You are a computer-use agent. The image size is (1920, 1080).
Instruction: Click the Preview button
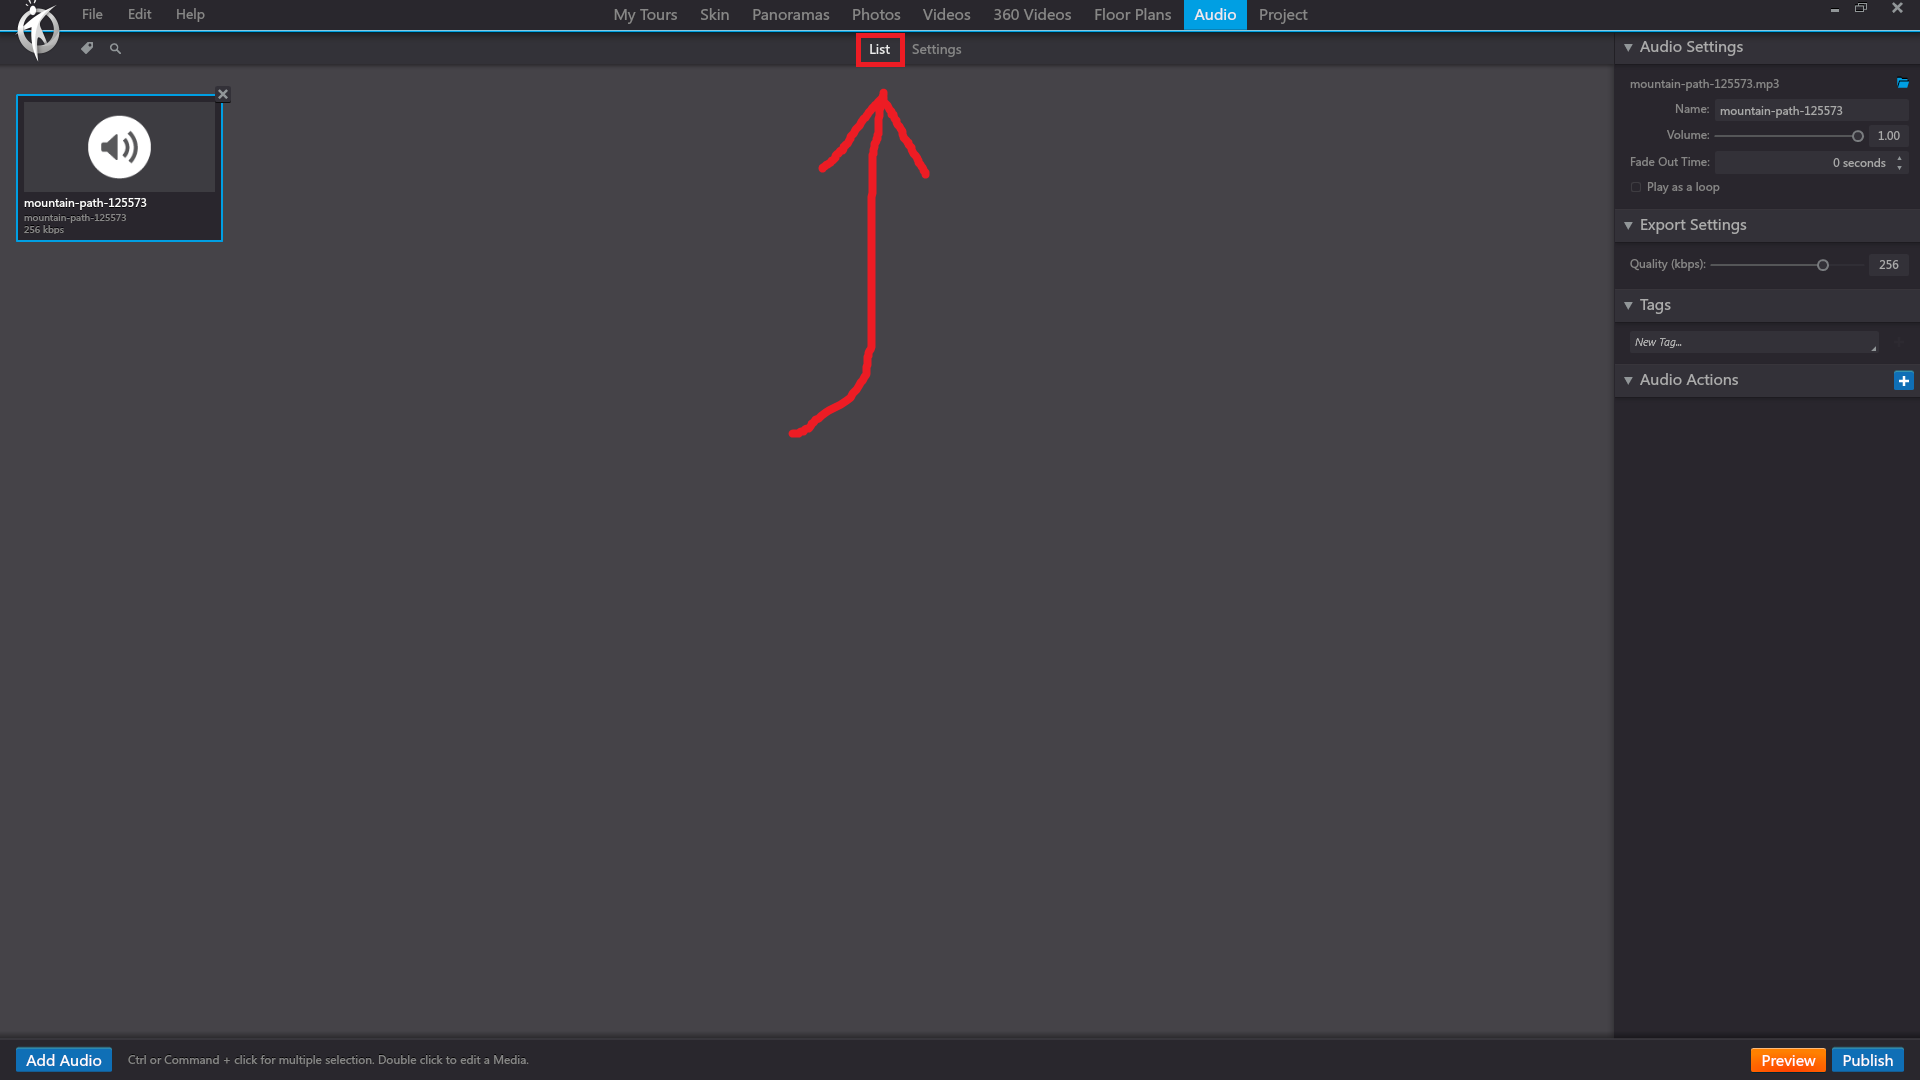(1788, 1059)
